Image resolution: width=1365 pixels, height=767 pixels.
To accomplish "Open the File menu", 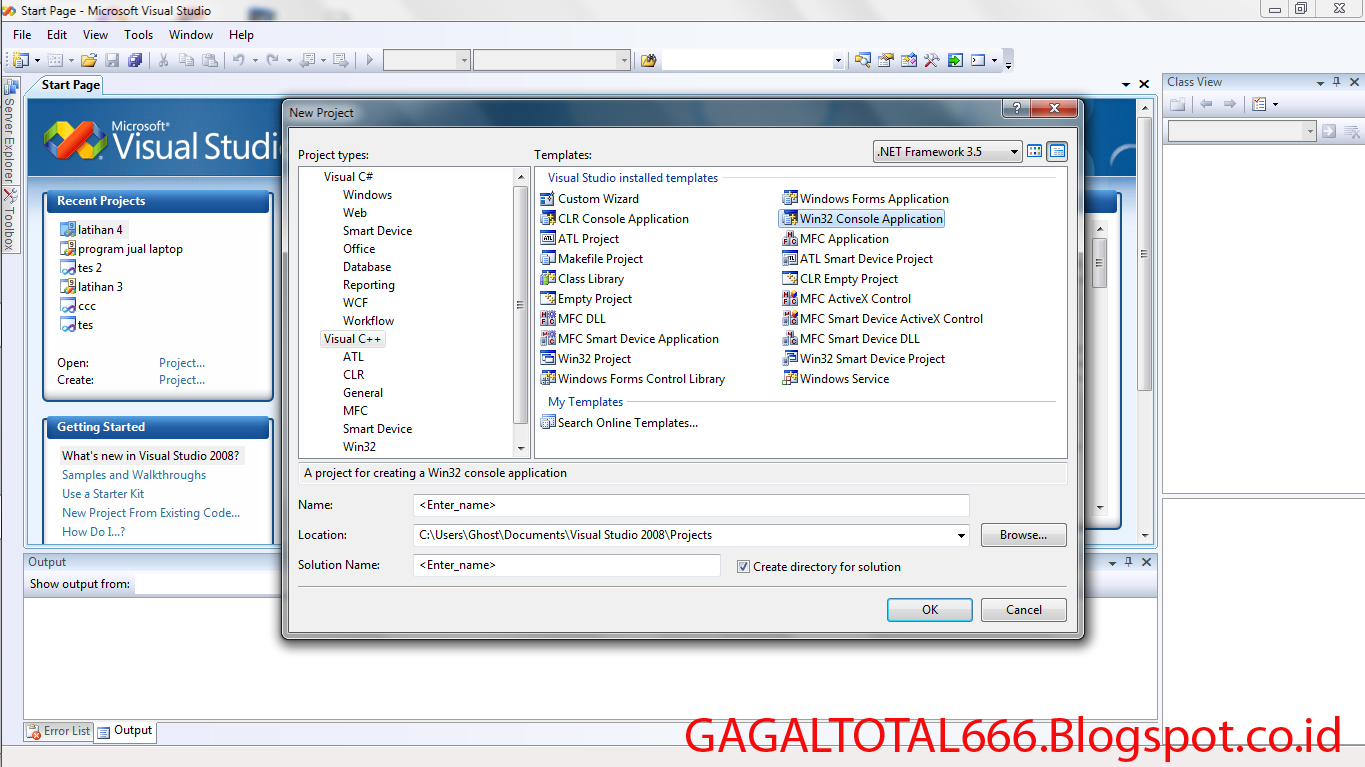I will [x=22, y=35].
